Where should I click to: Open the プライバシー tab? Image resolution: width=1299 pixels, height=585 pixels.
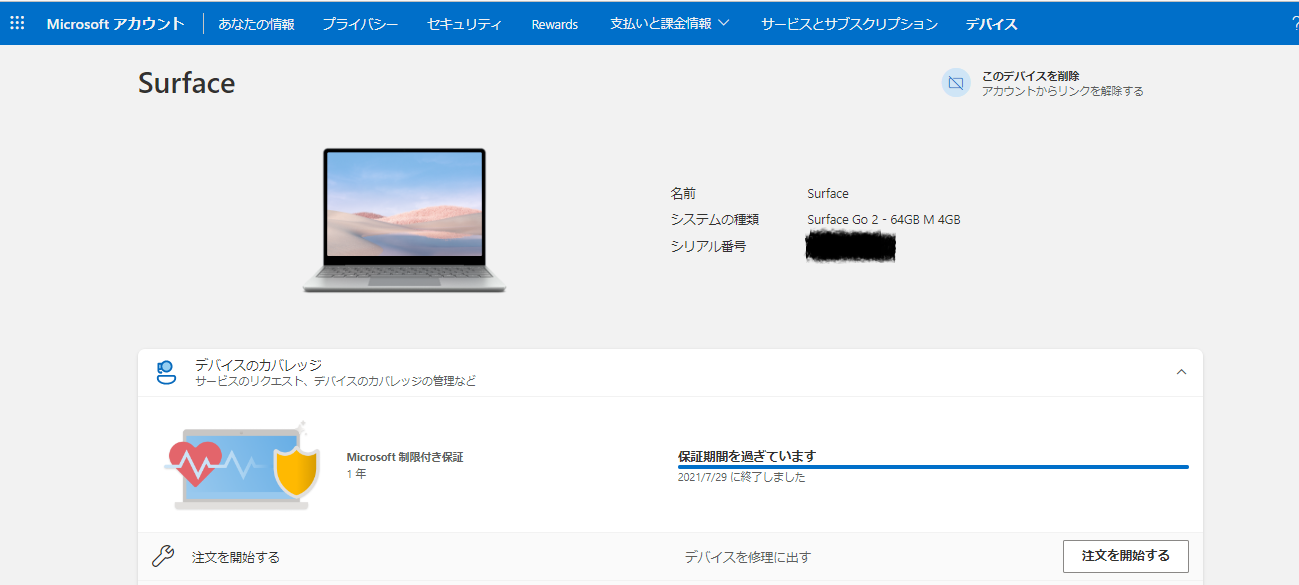(360, 24)
